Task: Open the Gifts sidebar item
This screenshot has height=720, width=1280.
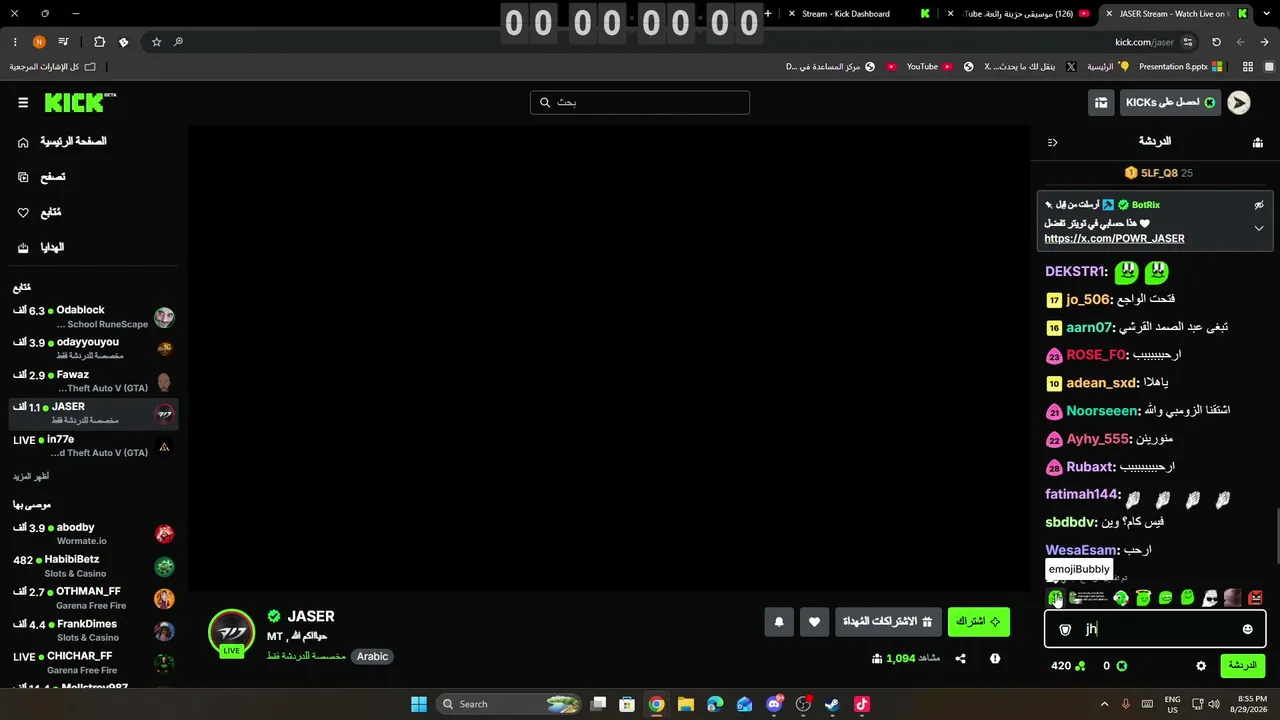Action: 41,247
